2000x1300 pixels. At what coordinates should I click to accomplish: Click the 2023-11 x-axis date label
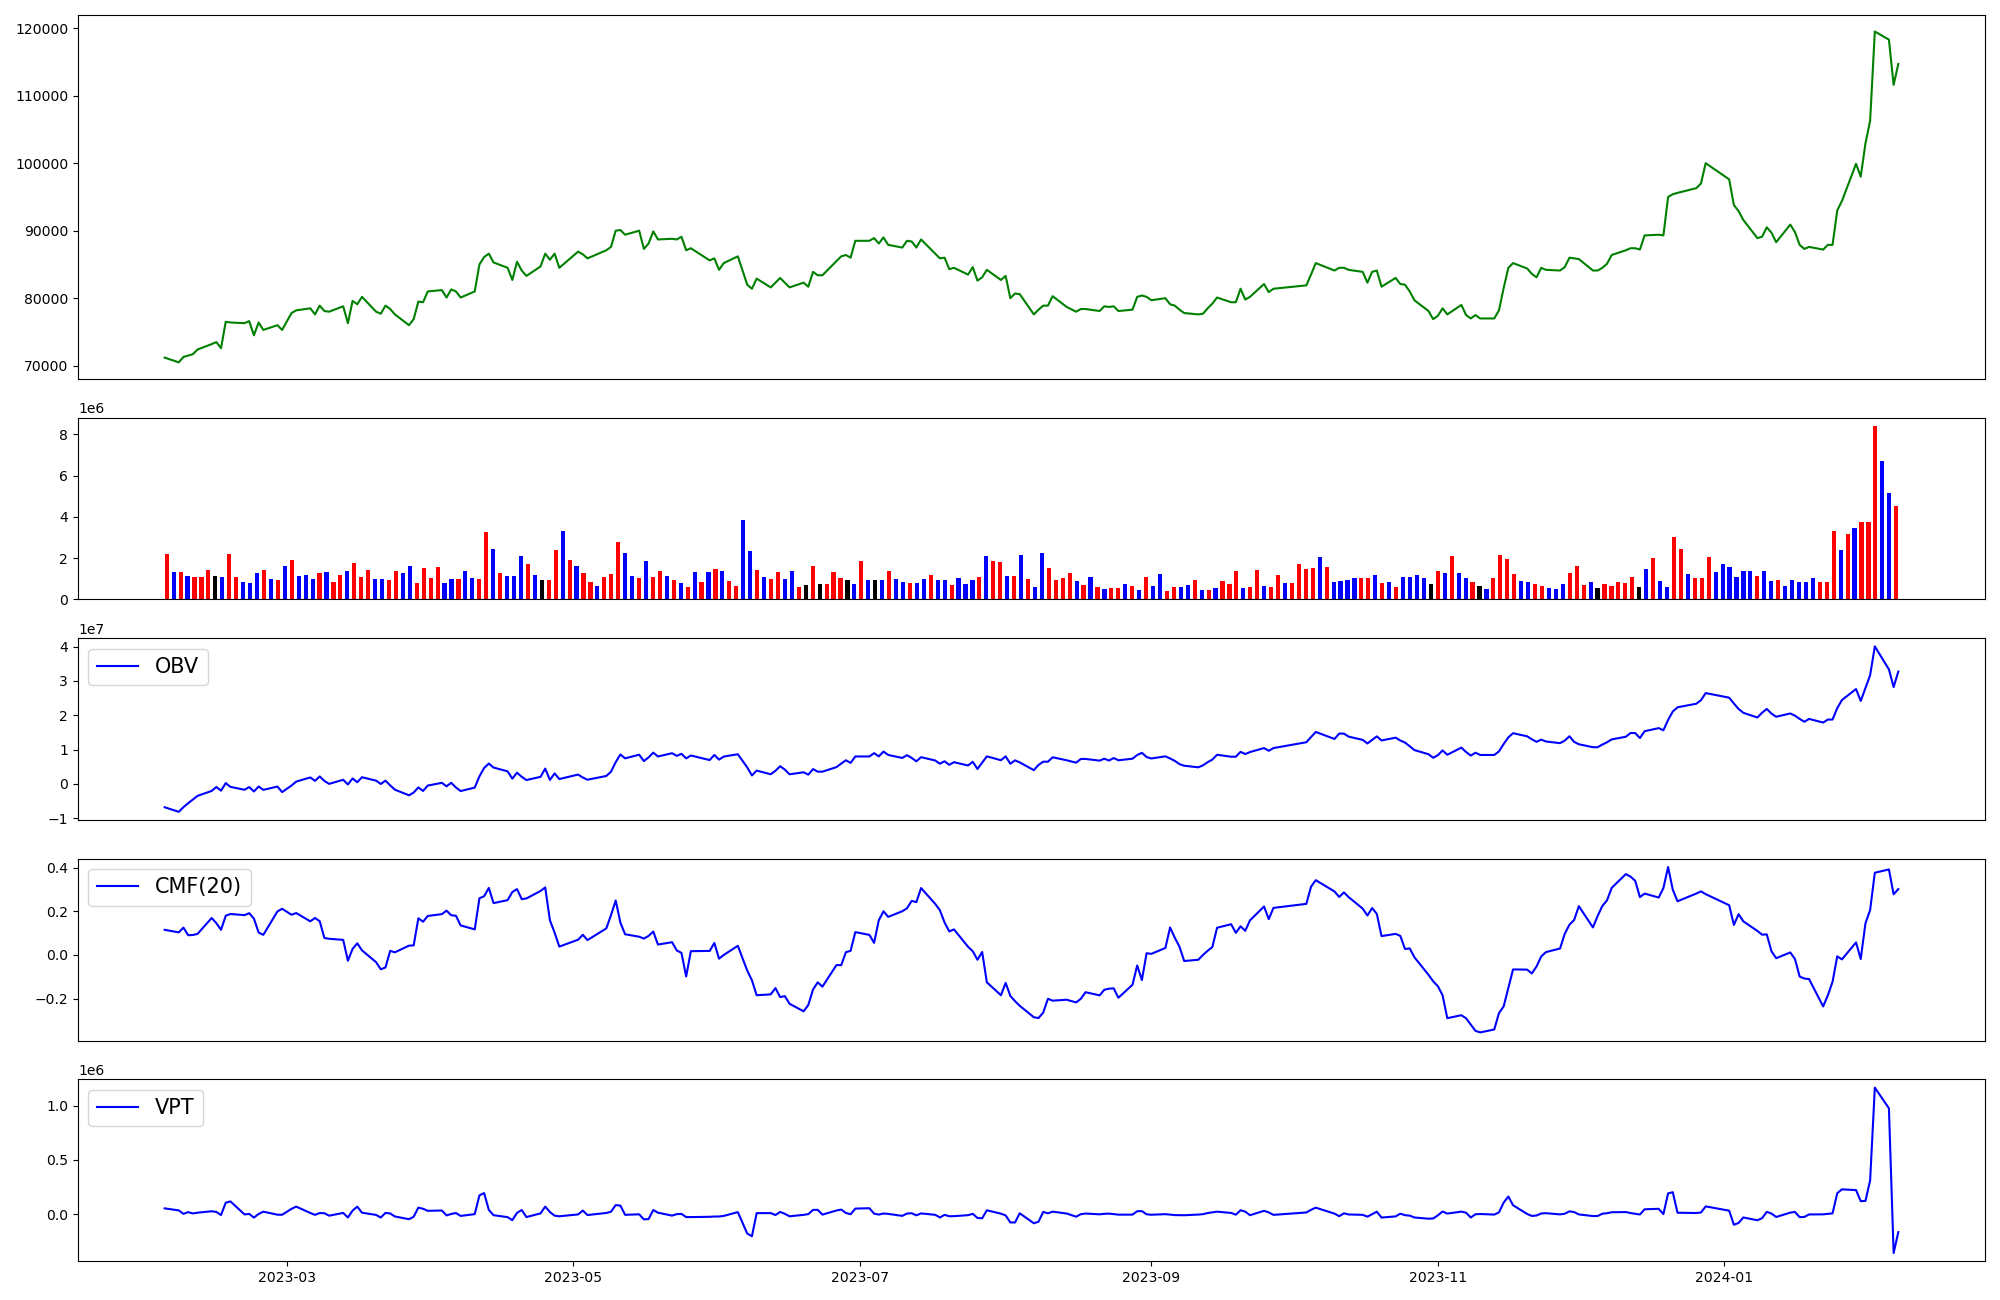click(1438, 1277)
